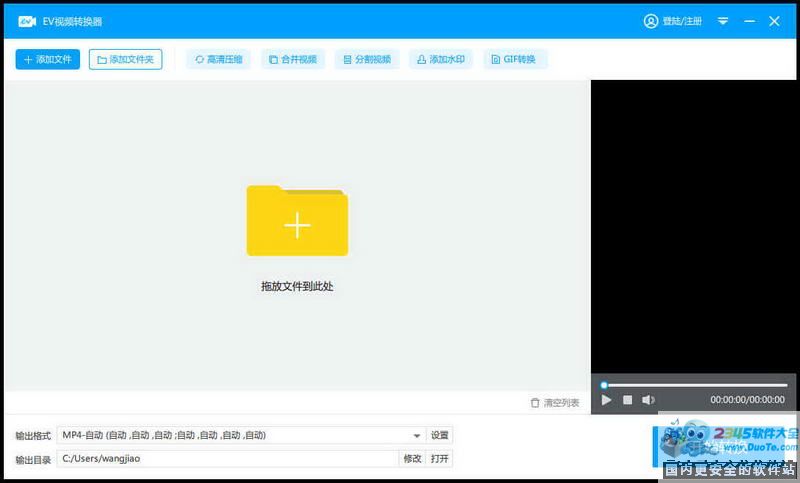The height and width of the screenshot is (483, 800).
Task: Clear the list with 清空列表
Action: click(555, 403)
